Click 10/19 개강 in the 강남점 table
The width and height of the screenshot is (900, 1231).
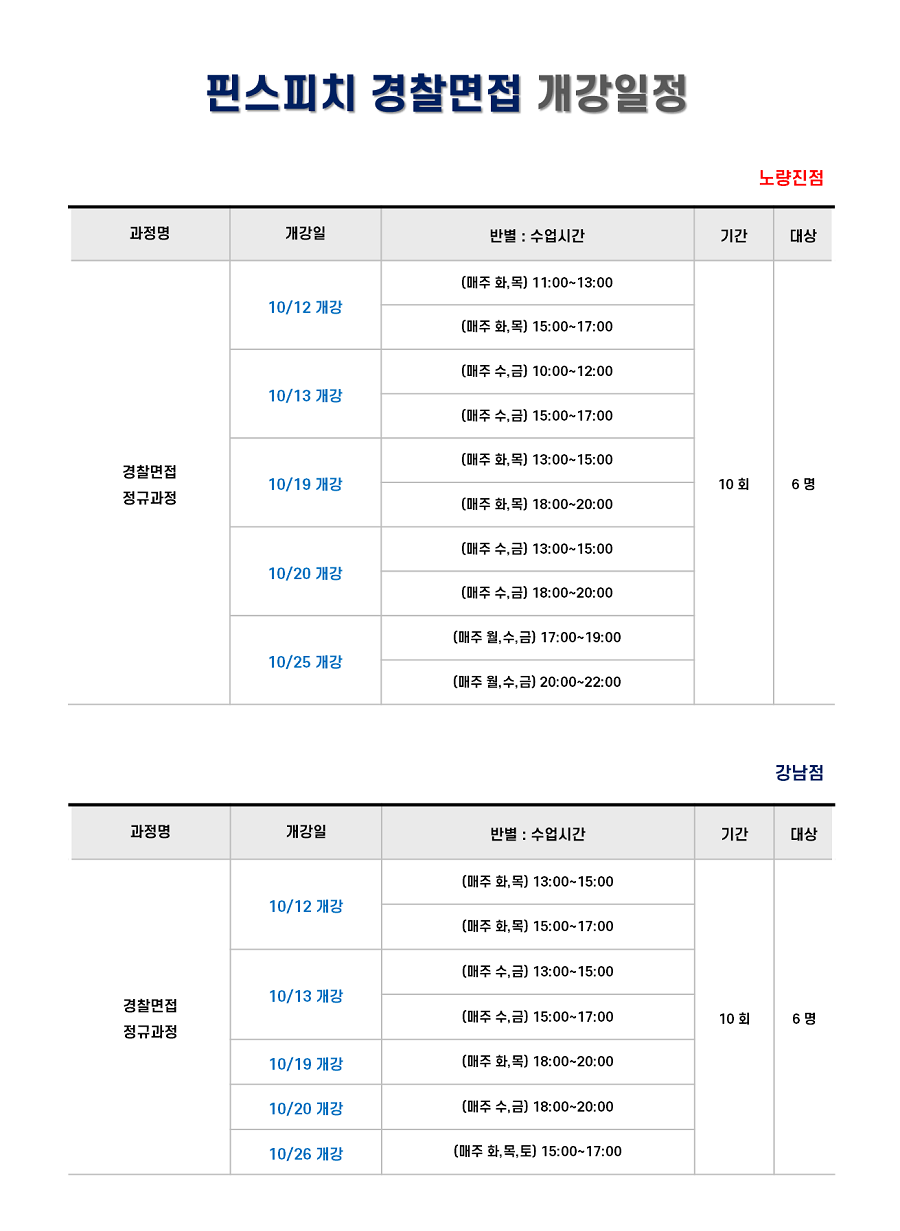click(x=306, y=1064)
